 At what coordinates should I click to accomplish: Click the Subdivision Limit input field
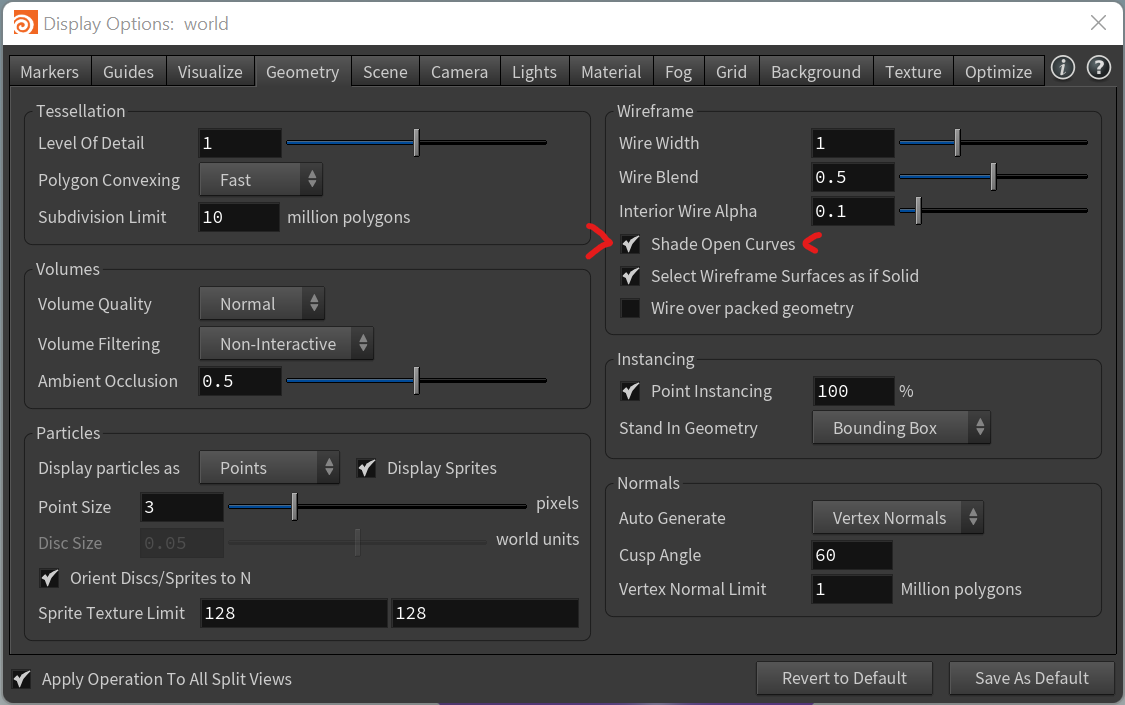pos(239,217)
